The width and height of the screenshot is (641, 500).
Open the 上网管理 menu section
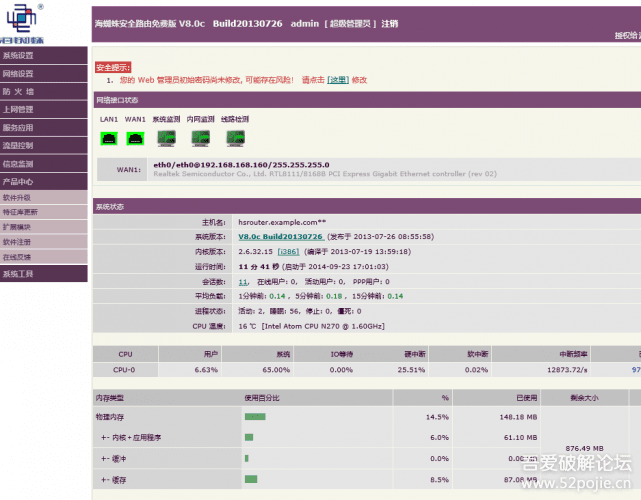point(18,110)
